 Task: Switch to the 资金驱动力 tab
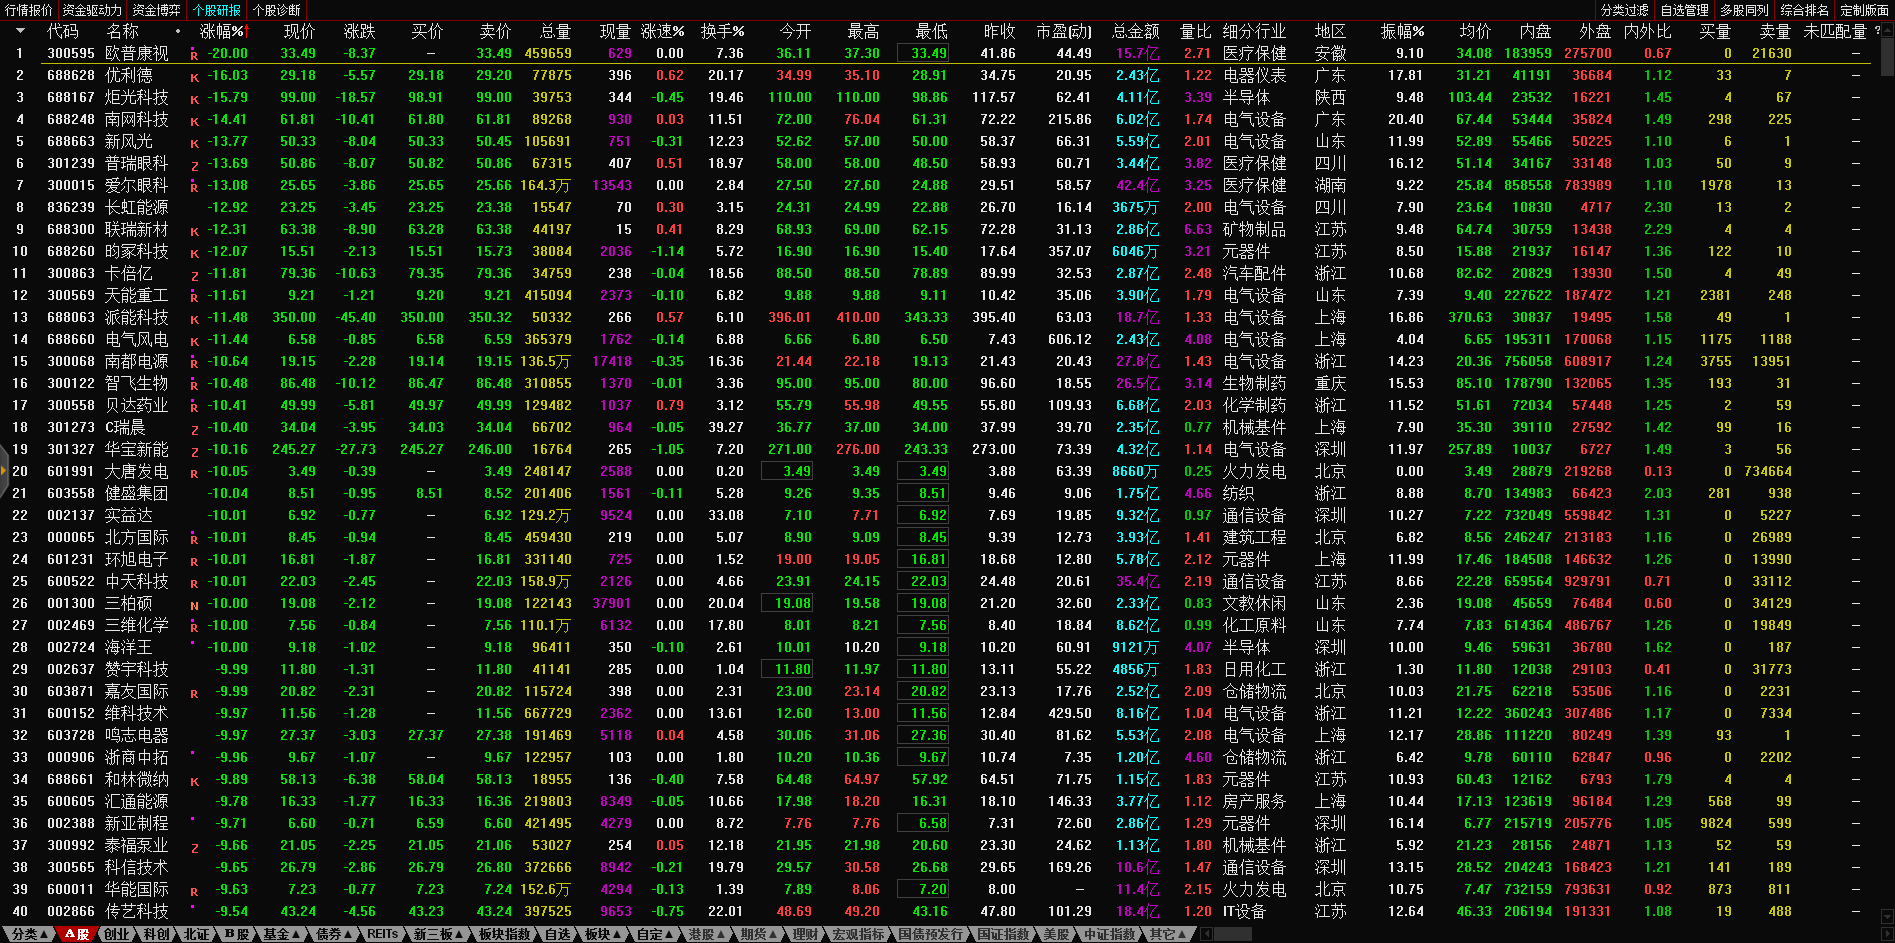point(91,10)
